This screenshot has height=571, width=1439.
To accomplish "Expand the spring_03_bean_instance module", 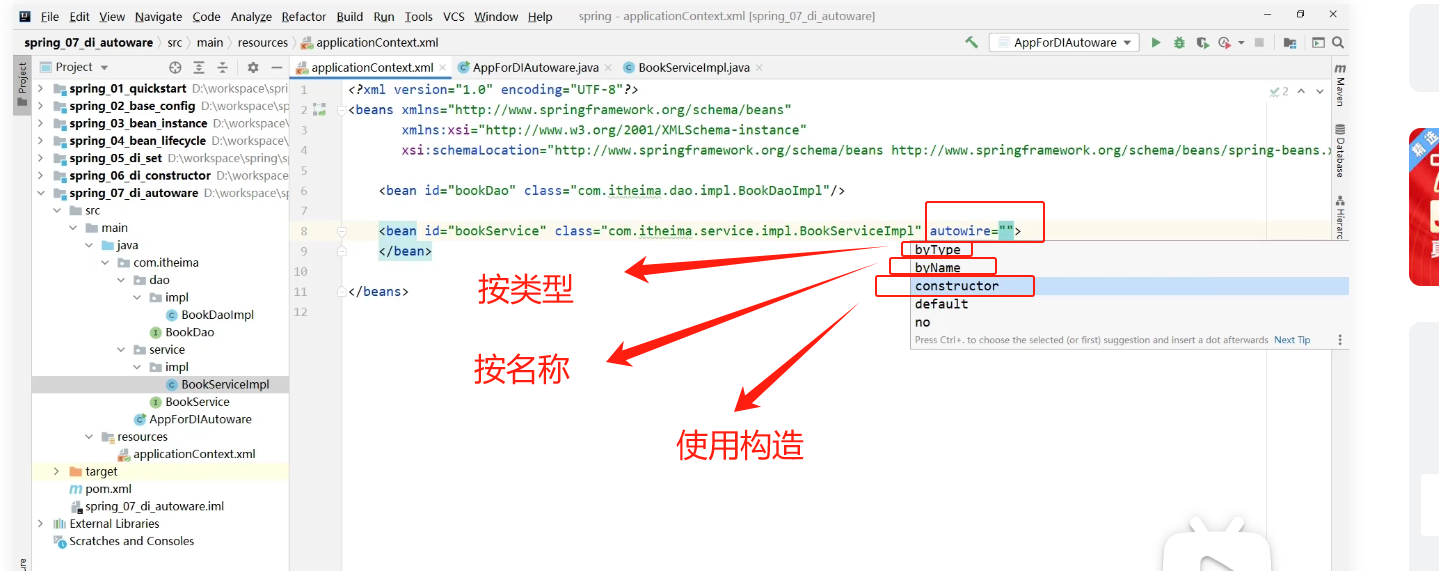I will [41, 123].
